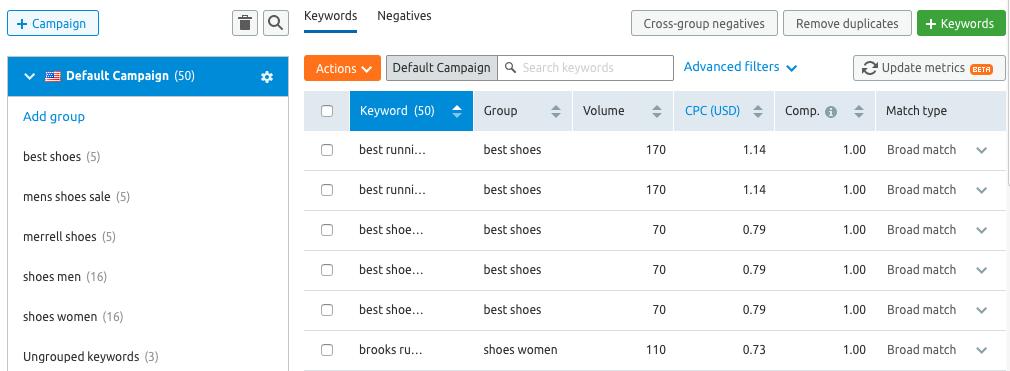Image resolution: width=1010 pixels, height=371 pixels.
Task: Click the Comp. info icon
Action: point(831,111)
